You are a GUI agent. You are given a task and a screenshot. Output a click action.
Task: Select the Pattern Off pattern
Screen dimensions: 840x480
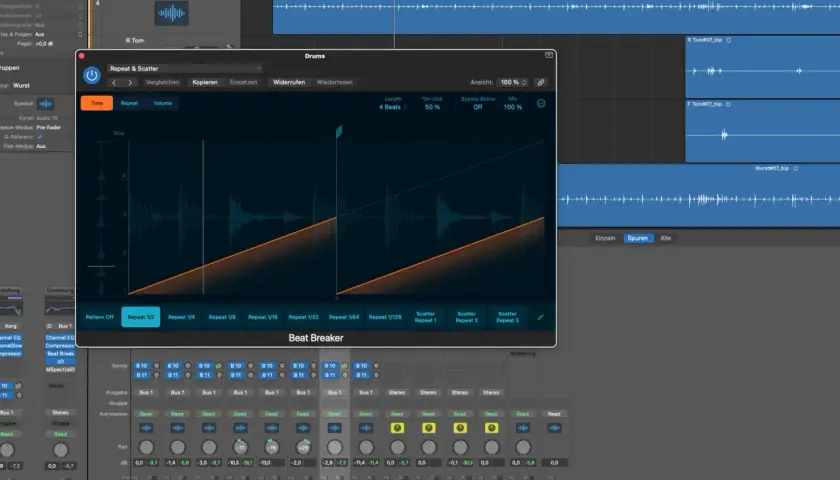click(x=100, y=317)
